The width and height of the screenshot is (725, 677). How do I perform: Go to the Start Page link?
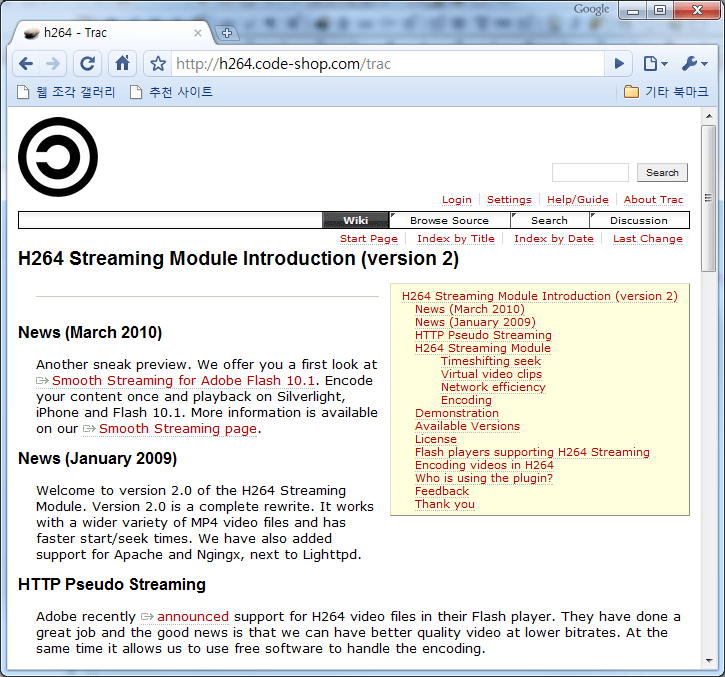tap(369, 239)
